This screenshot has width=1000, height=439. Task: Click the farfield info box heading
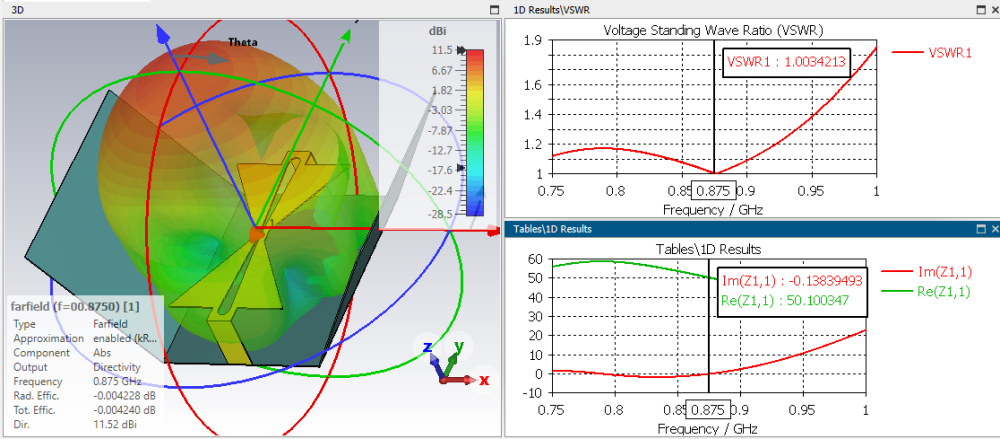point(76,307)
